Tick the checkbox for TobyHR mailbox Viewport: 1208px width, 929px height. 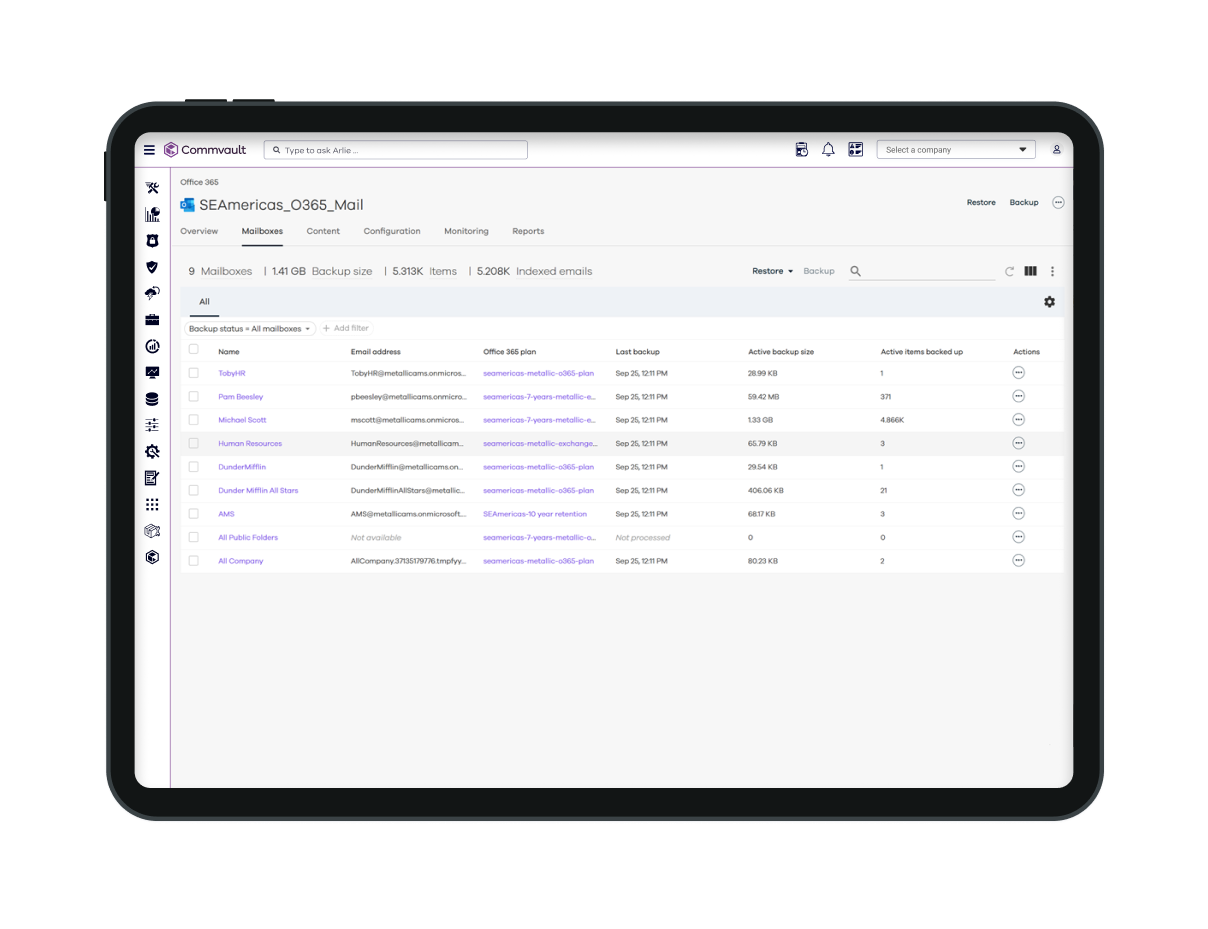point(194,373)
